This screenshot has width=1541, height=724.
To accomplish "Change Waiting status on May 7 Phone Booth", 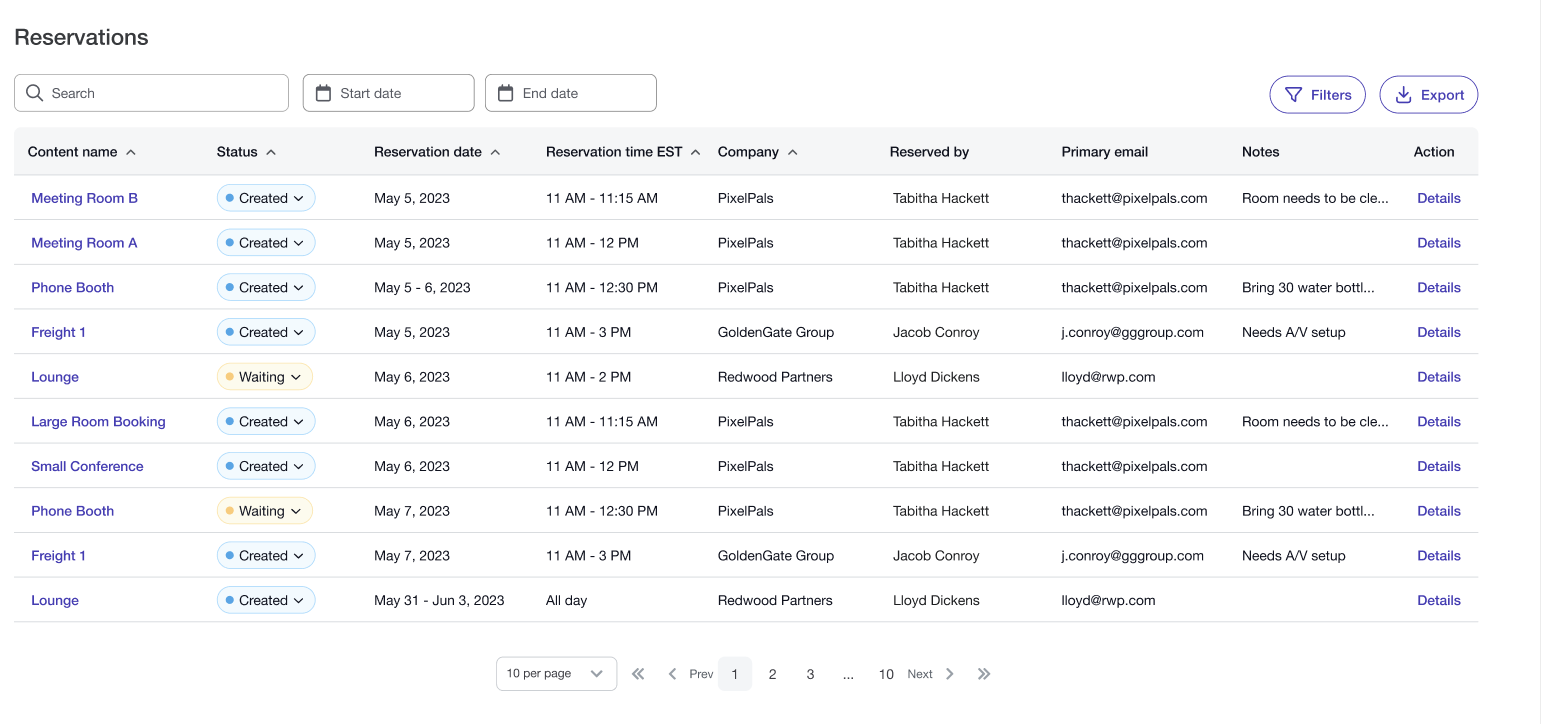I will [265, 511].
